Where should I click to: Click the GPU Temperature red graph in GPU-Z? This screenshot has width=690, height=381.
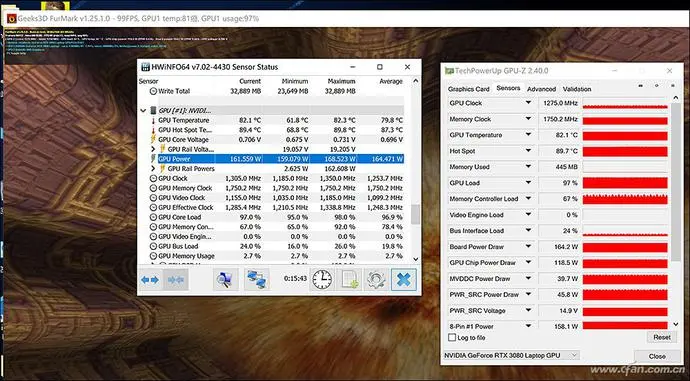point(625,135)
